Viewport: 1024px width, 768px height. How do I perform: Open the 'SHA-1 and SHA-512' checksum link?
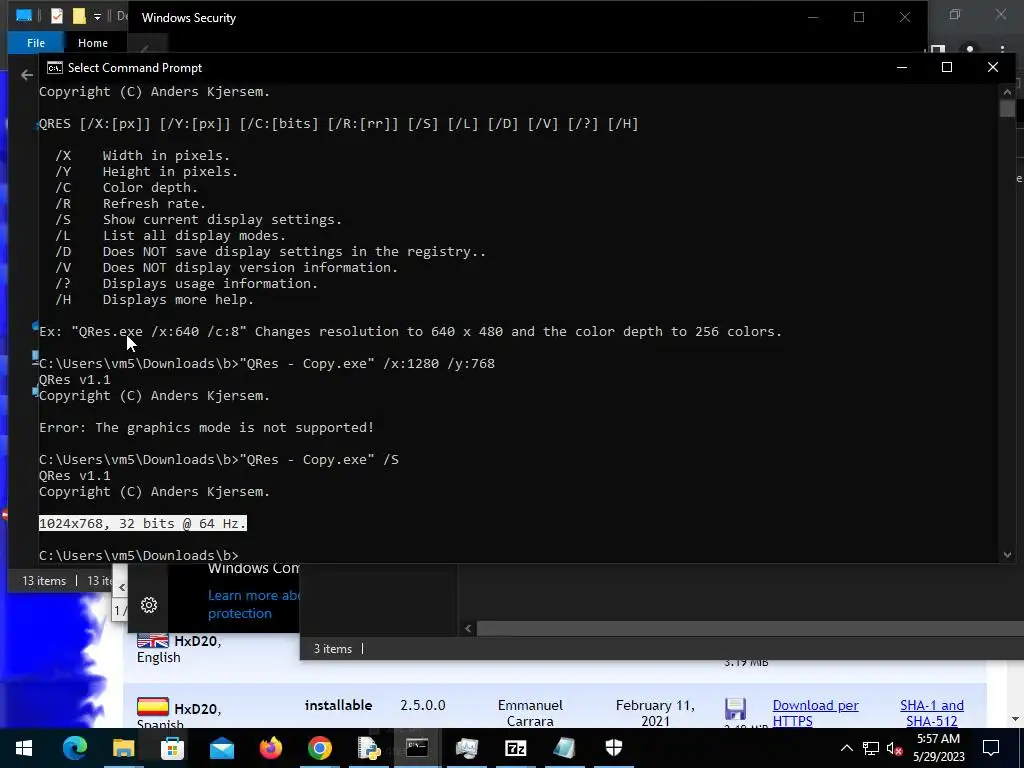tap(932, 713)
